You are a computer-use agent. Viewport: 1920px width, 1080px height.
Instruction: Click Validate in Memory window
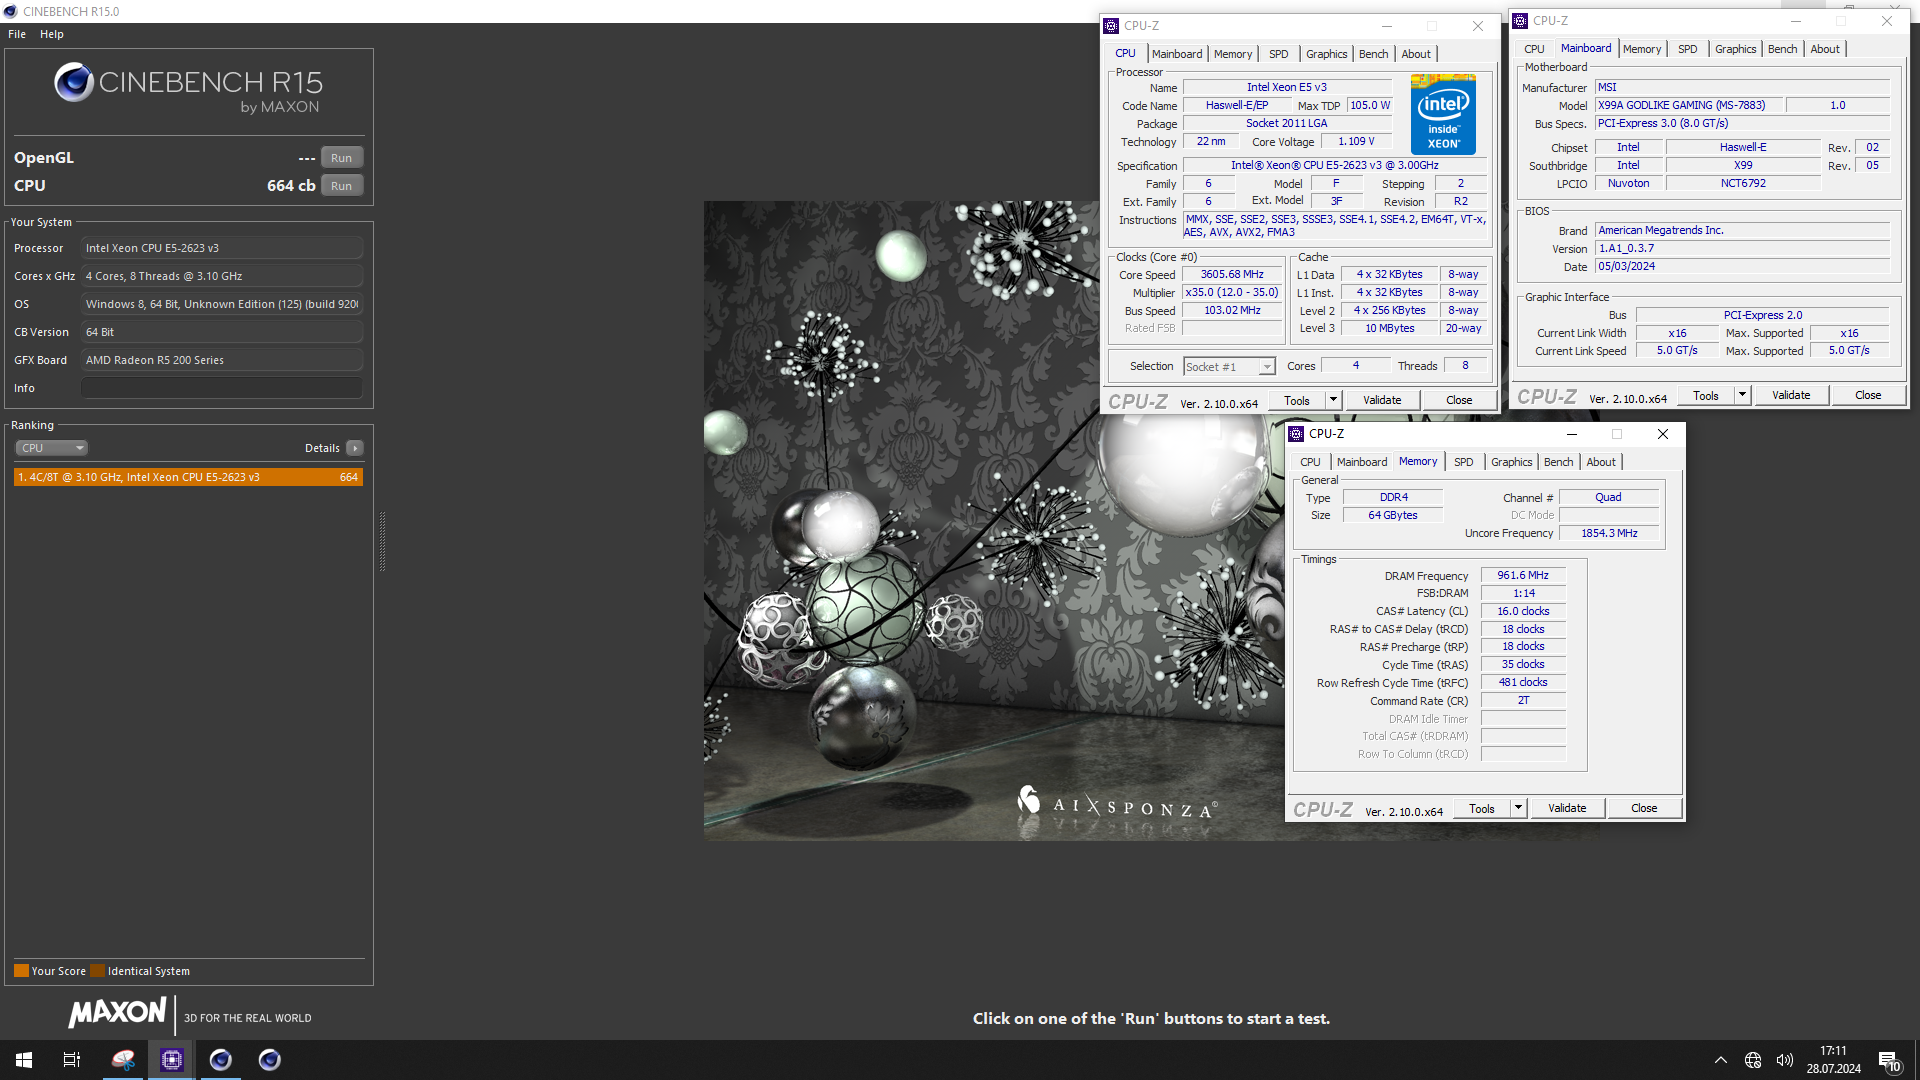[x=1568, y=809]
